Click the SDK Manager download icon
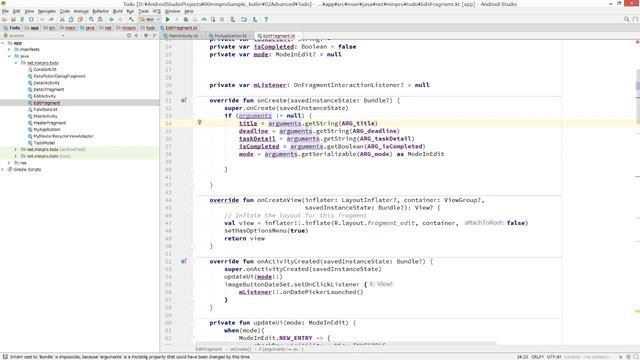The image size is (640, 360). pyautogui.click(x=255, y=19)
